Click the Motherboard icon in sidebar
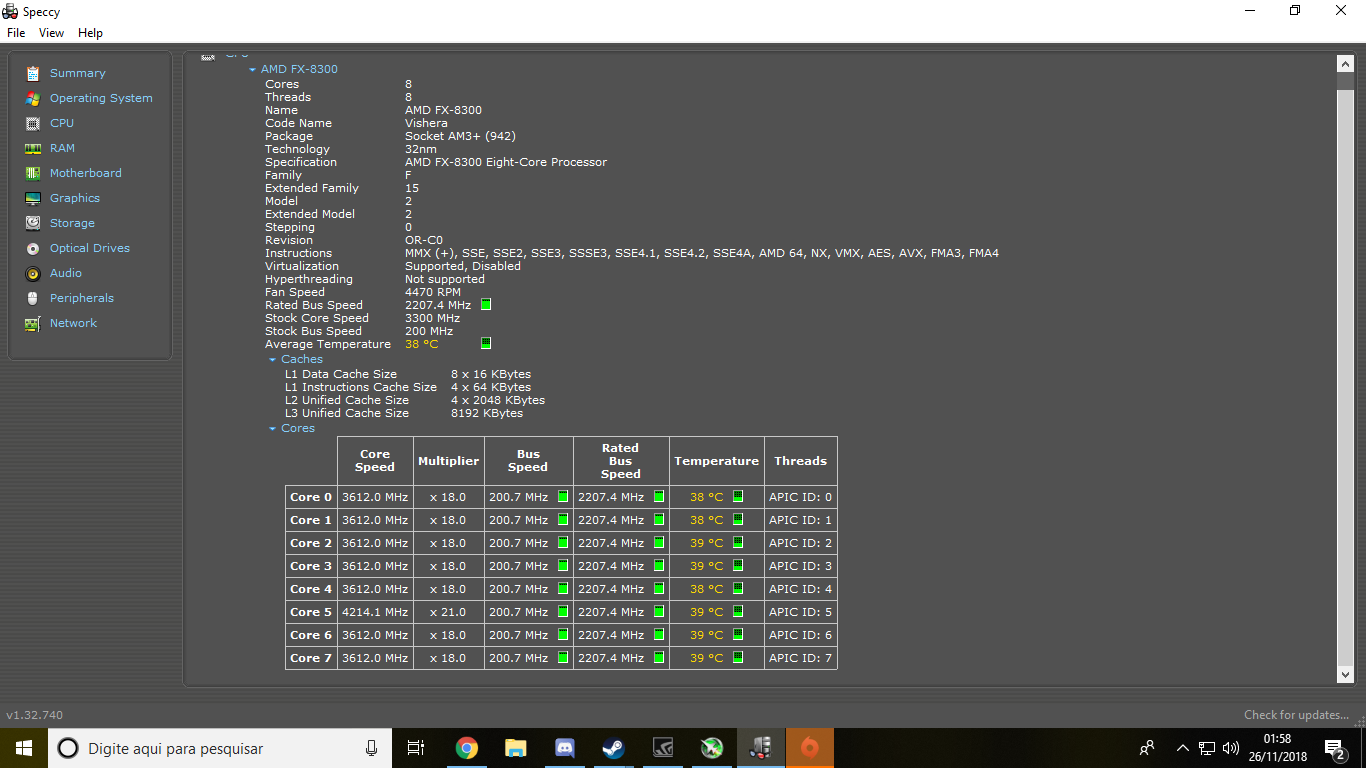This screenshot has height=768, width=1366. point(33,173)
